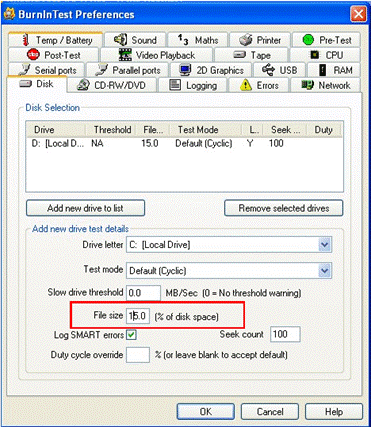This screenshot has height=427, width=371.
Task: Click Remove selected drives button
Action: [x=284, y=208]
